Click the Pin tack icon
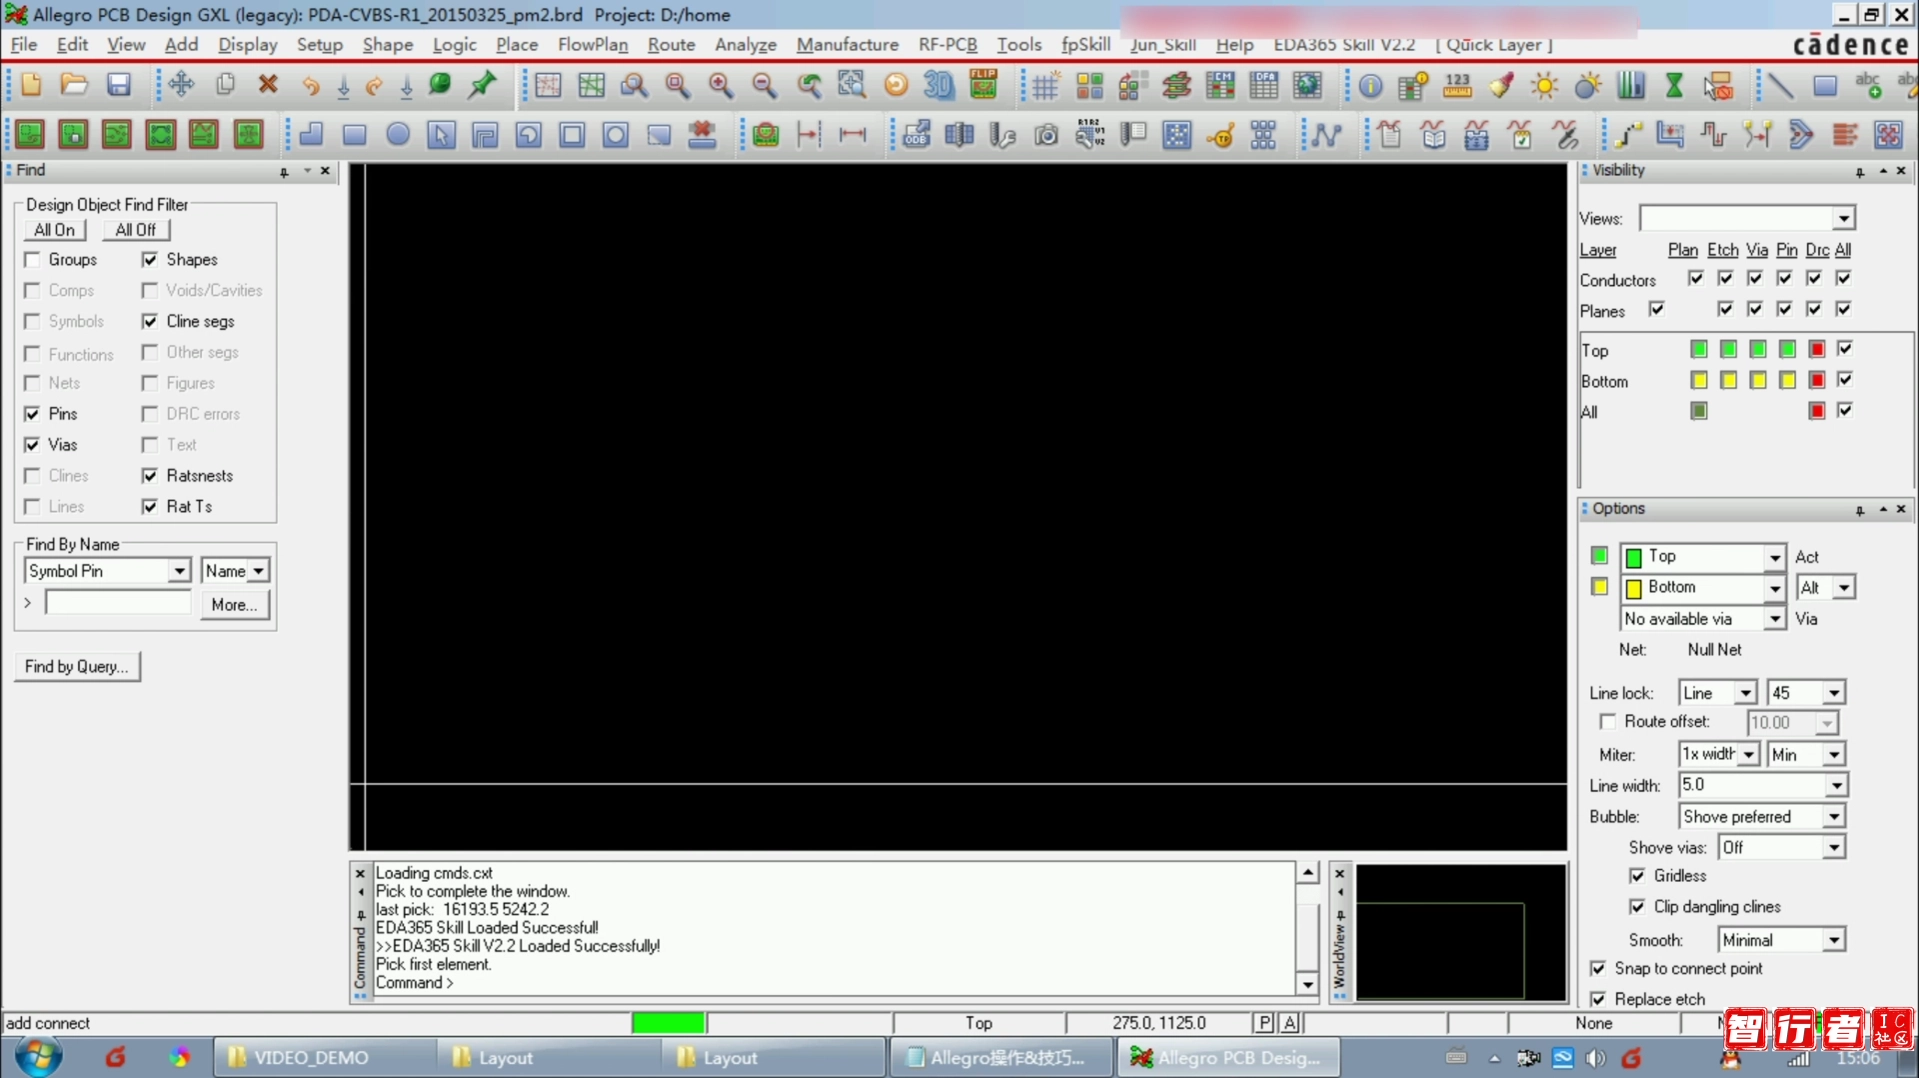 483,85
